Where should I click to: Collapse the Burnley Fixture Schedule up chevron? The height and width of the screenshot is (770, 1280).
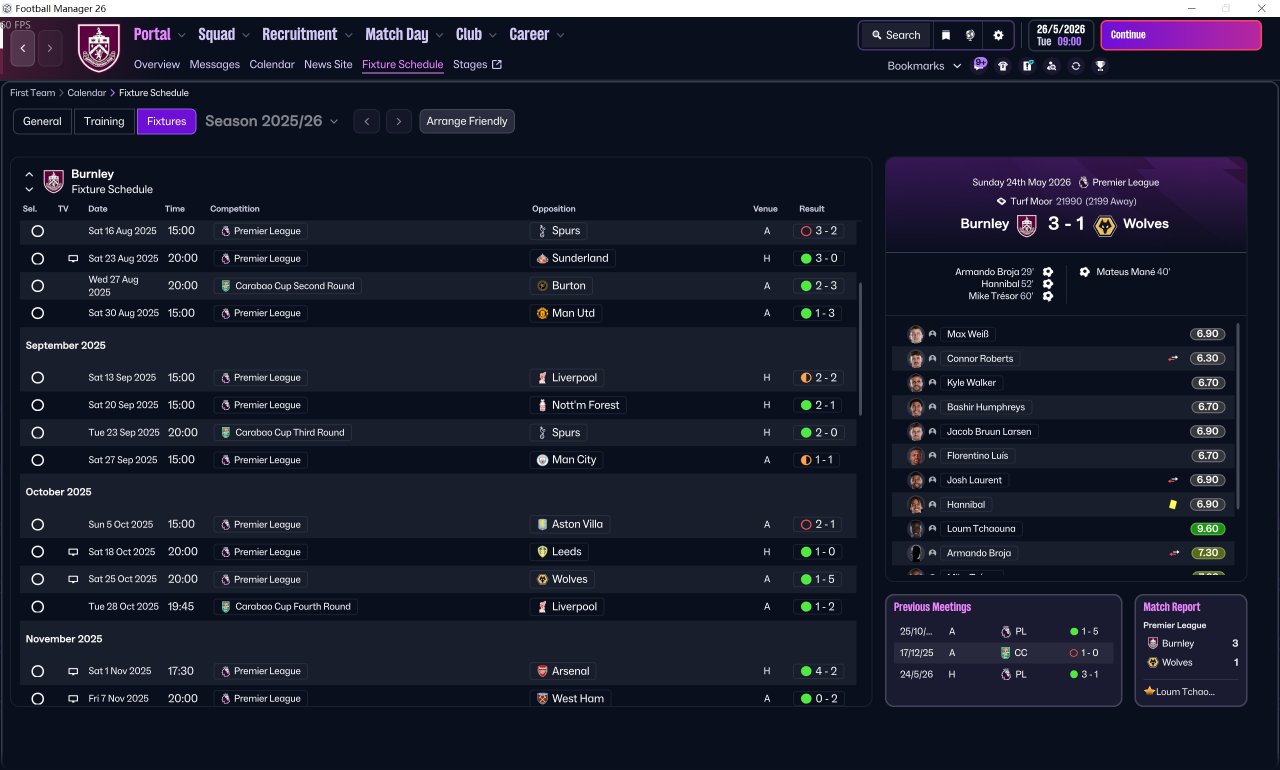30,174
